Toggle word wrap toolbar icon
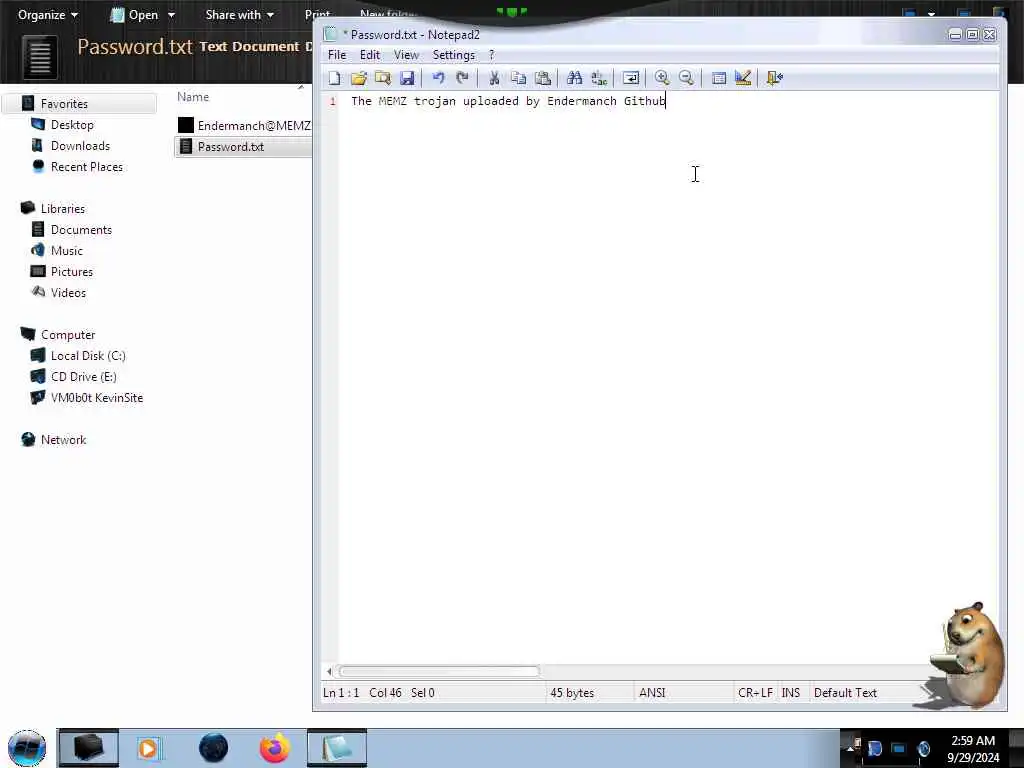1024x768 pixels. tap(631, 78)
